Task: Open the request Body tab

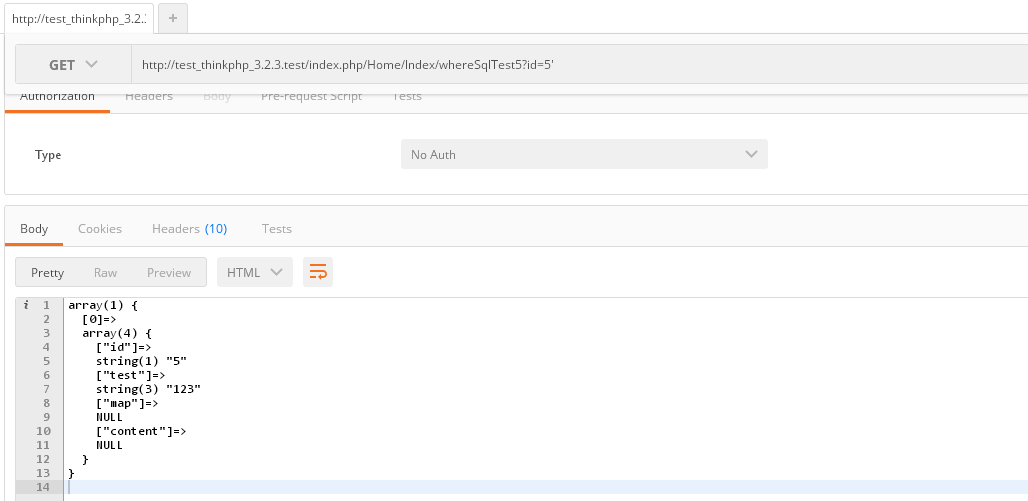Action: [217, 96]
